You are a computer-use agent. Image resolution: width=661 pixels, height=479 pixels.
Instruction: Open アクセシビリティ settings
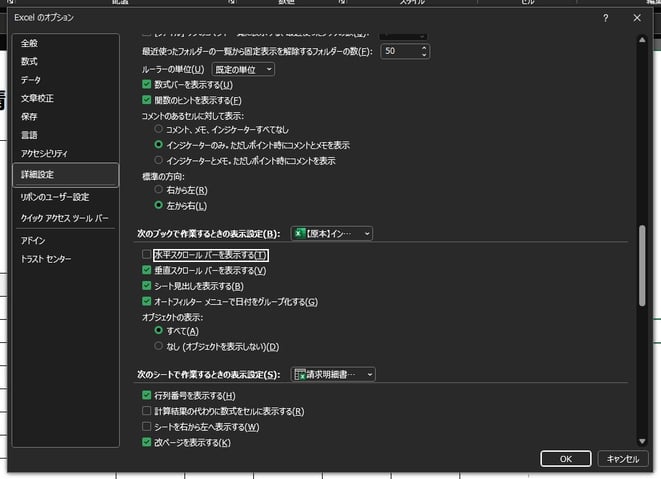tap(44, 153)
